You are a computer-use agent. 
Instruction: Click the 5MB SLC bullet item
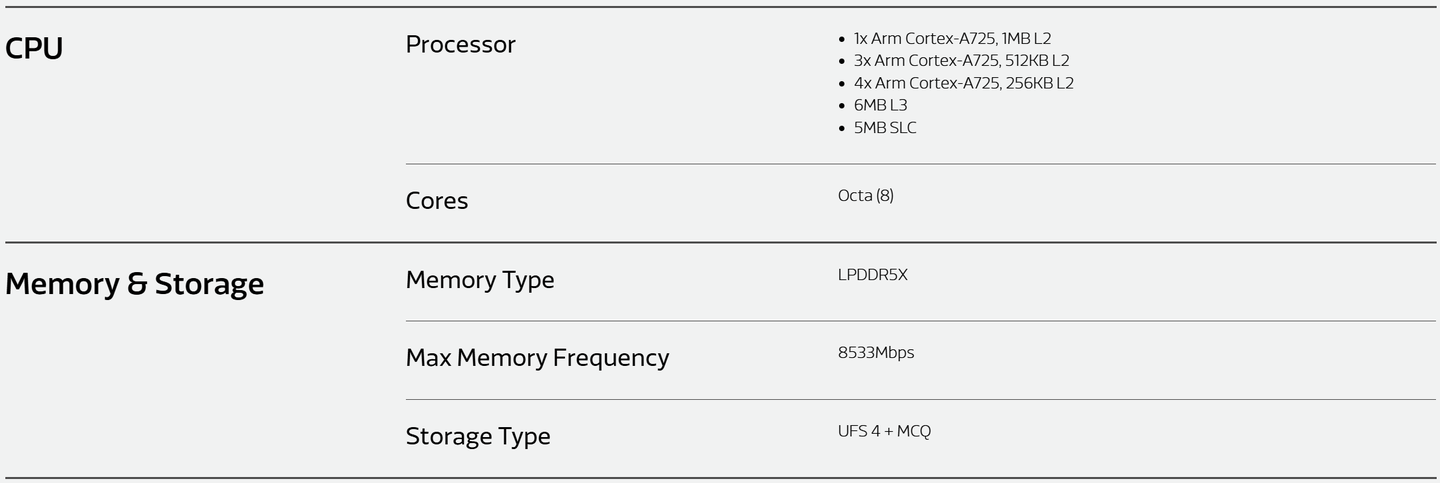[x=885, y=128]
